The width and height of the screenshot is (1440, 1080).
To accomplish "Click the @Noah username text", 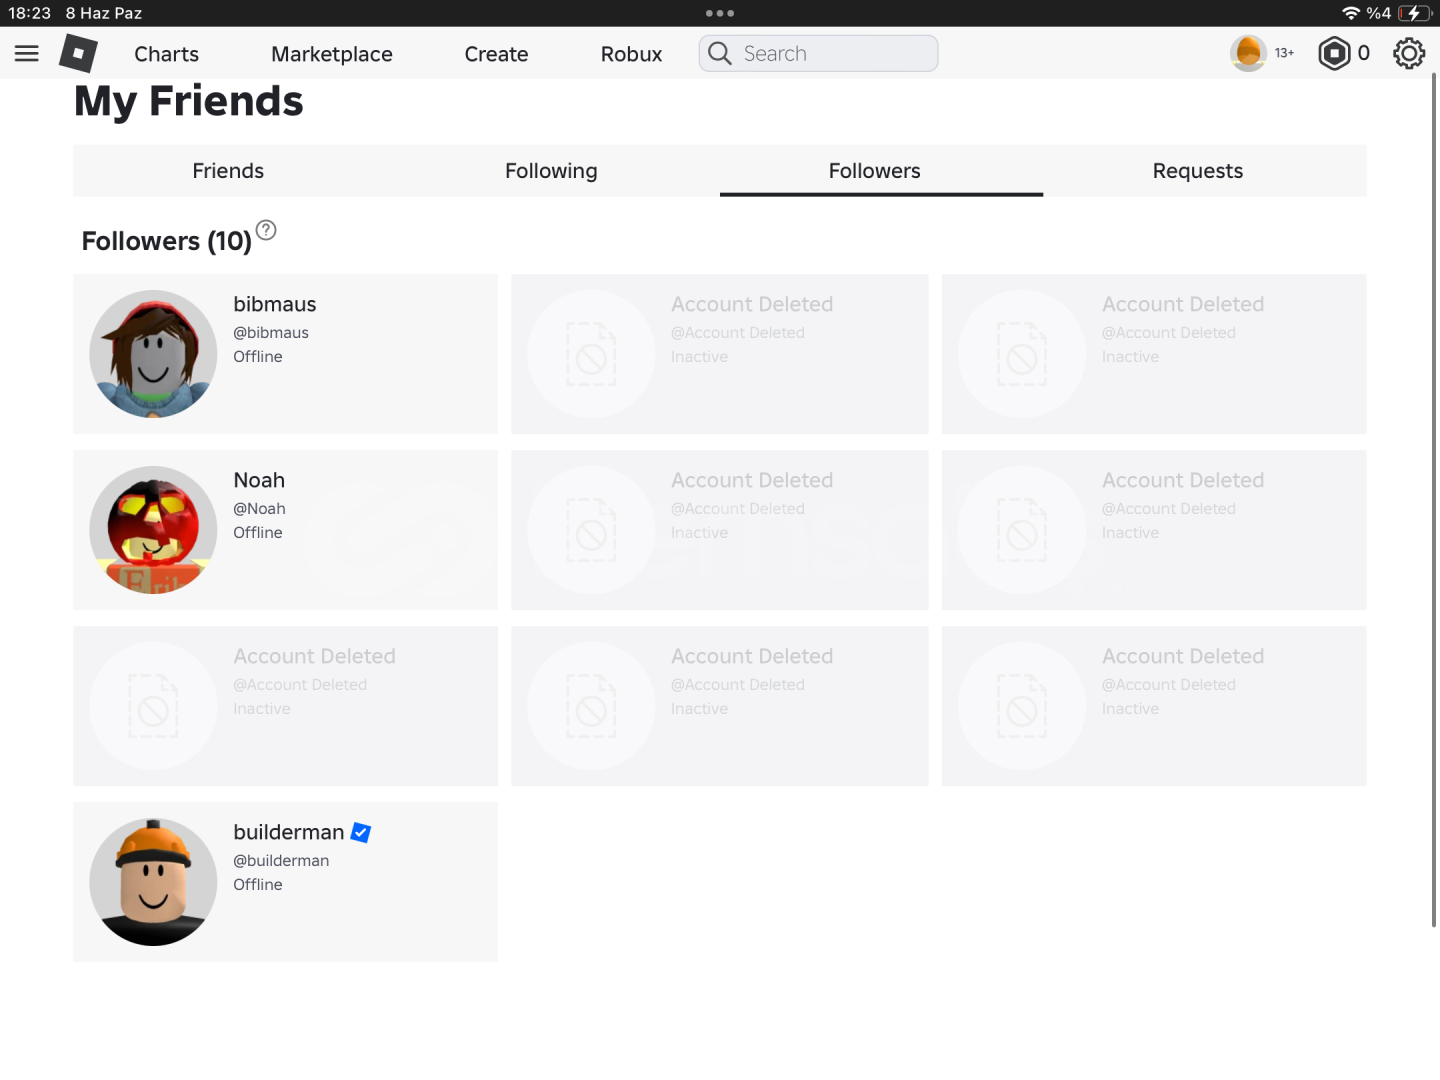I will pos(259,508).
